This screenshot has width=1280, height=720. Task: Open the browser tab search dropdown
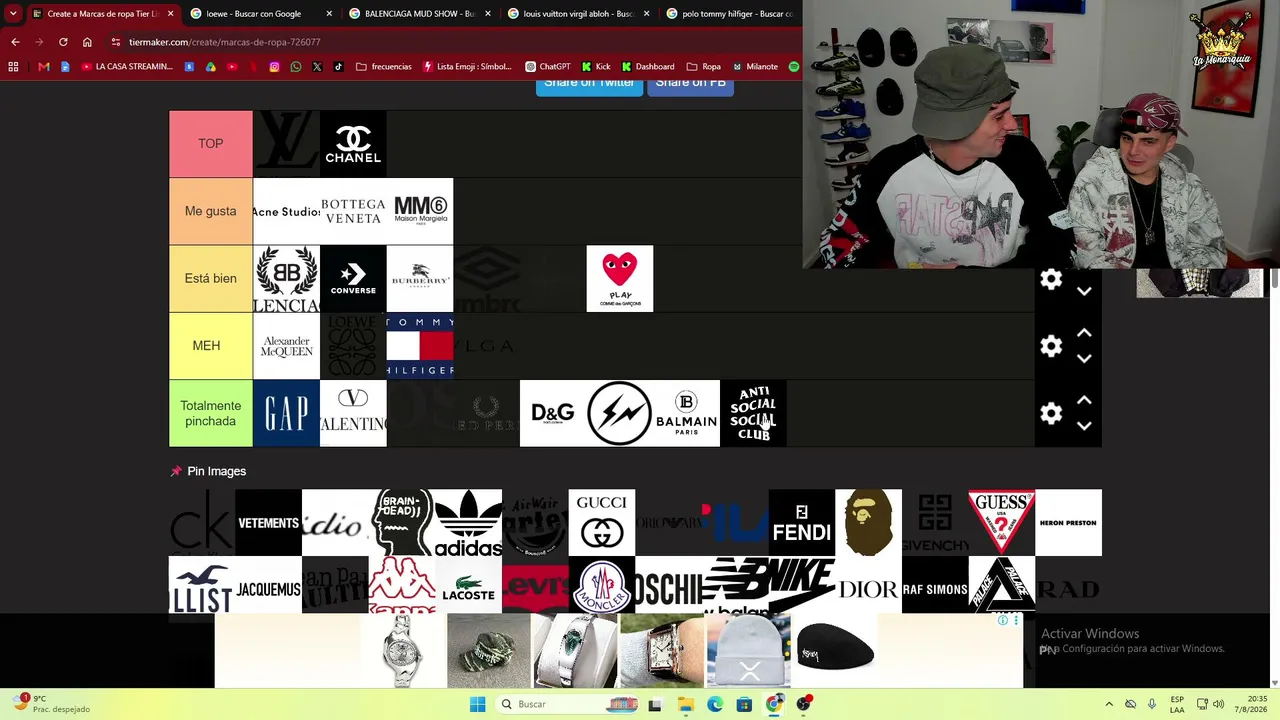click(13, 14)
